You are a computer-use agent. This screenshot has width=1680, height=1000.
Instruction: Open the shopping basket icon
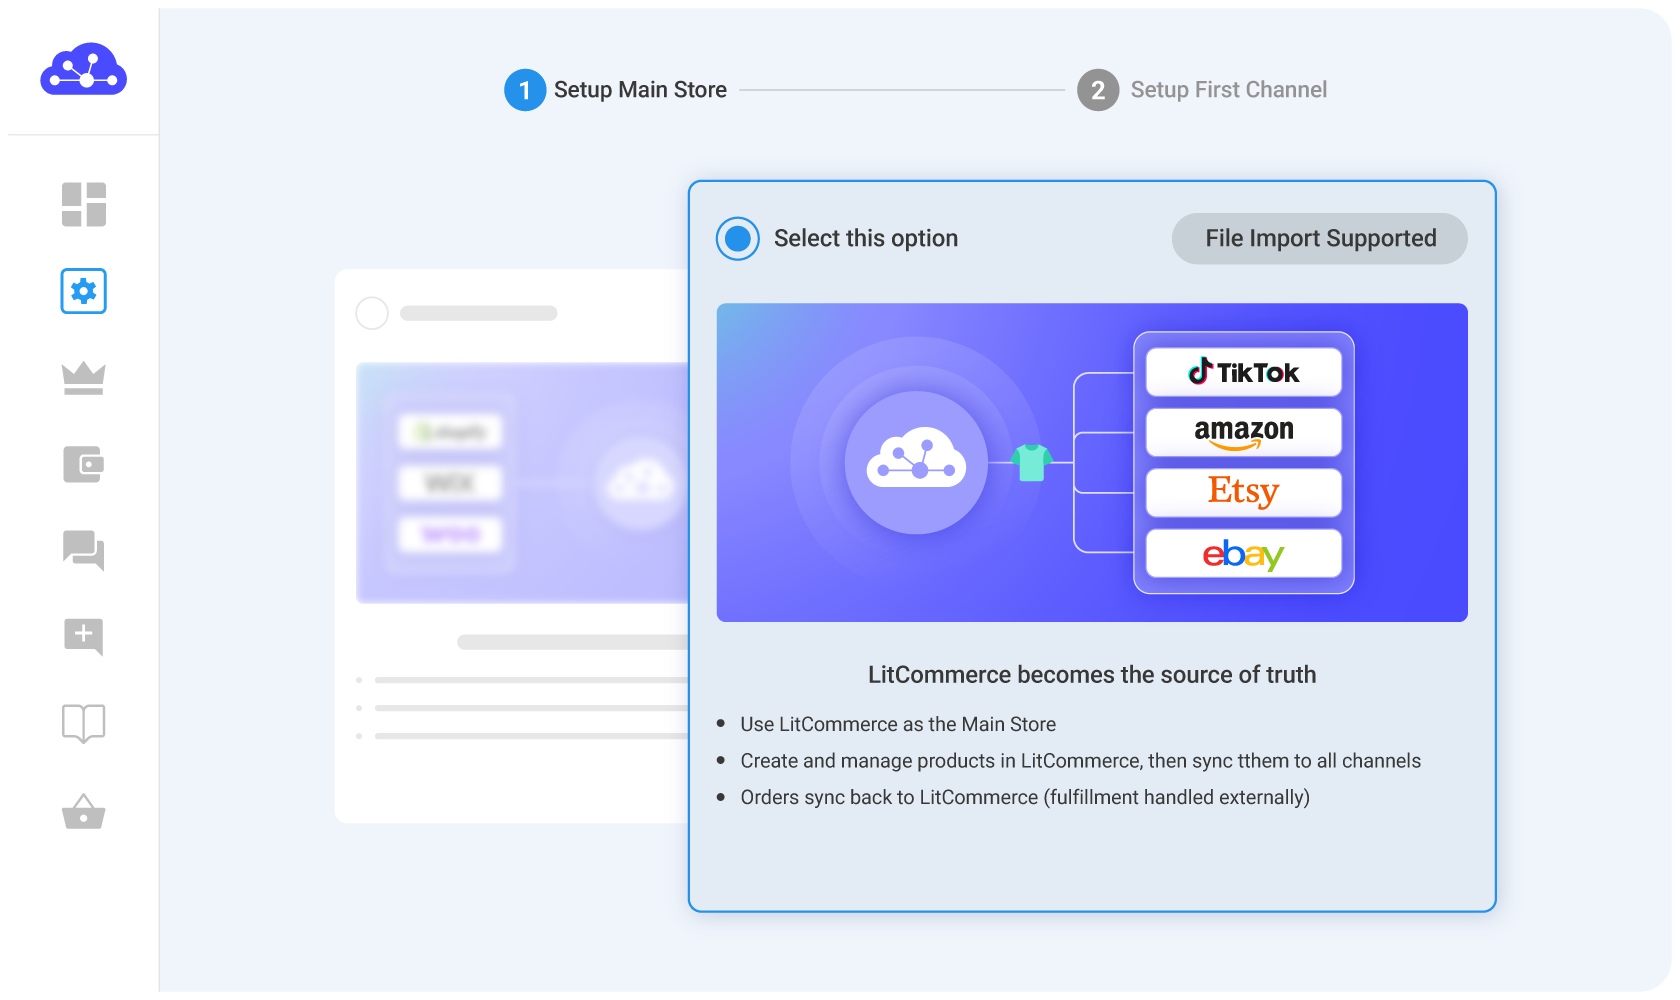[x=83, y=811]
